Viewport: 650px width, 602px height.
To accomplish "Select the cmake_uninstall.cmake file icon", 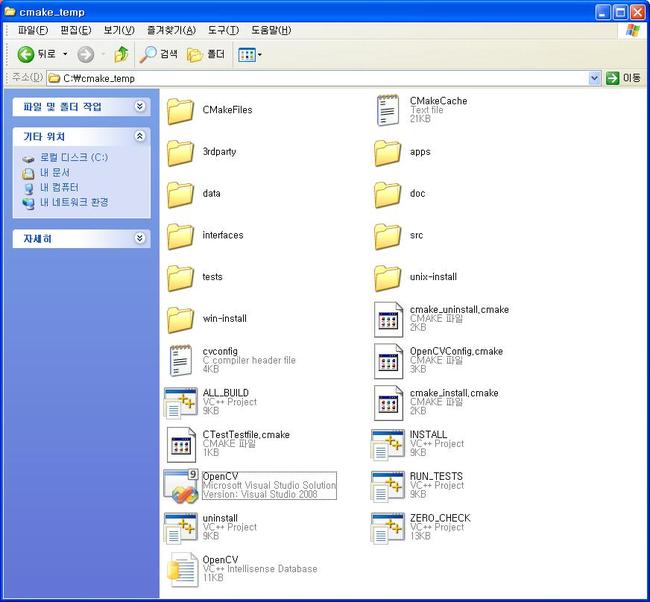I will coord(388,319).
